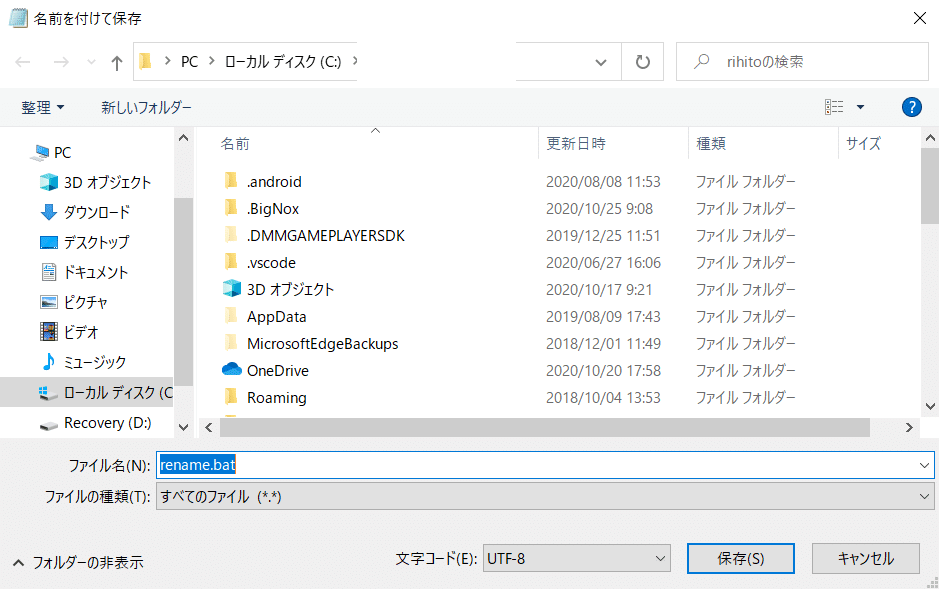The image size is (939, 589).
Task: Select ドキュメント in navigation pane
Action: (84, 272)
